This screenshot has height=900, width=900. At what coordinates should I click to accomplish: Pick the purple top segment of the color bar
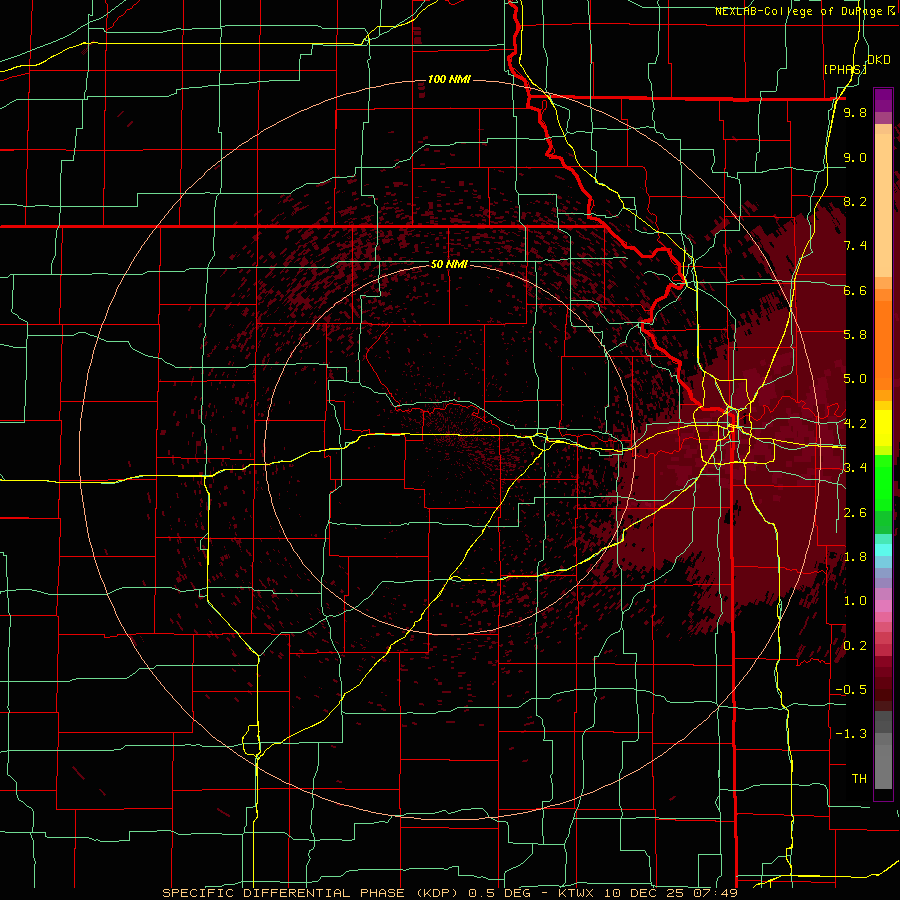point(883,100)
